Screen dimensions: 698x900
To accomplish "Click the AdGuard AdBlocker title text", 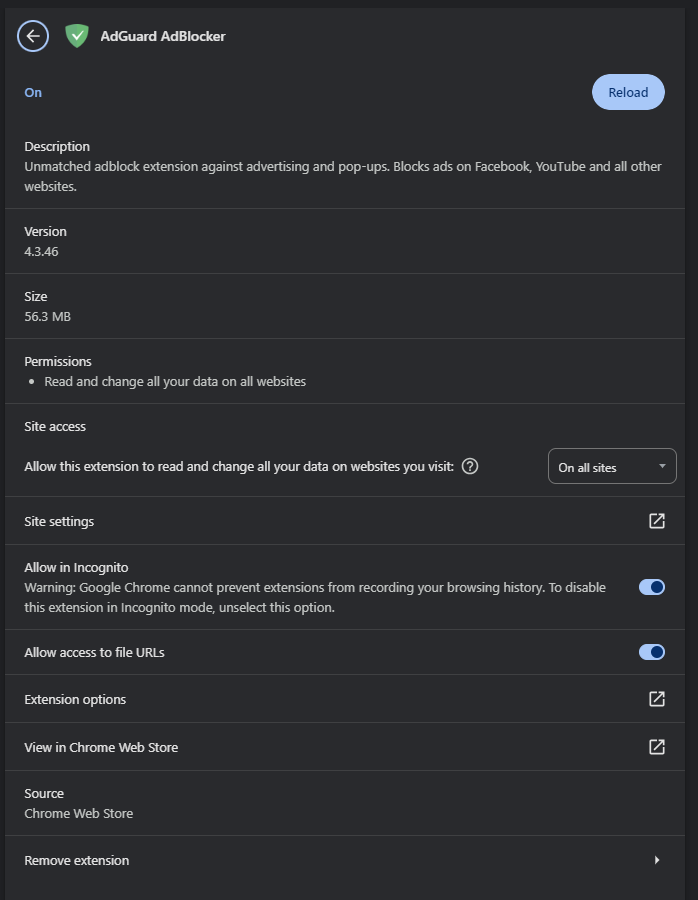I will (x=162, y=36).
